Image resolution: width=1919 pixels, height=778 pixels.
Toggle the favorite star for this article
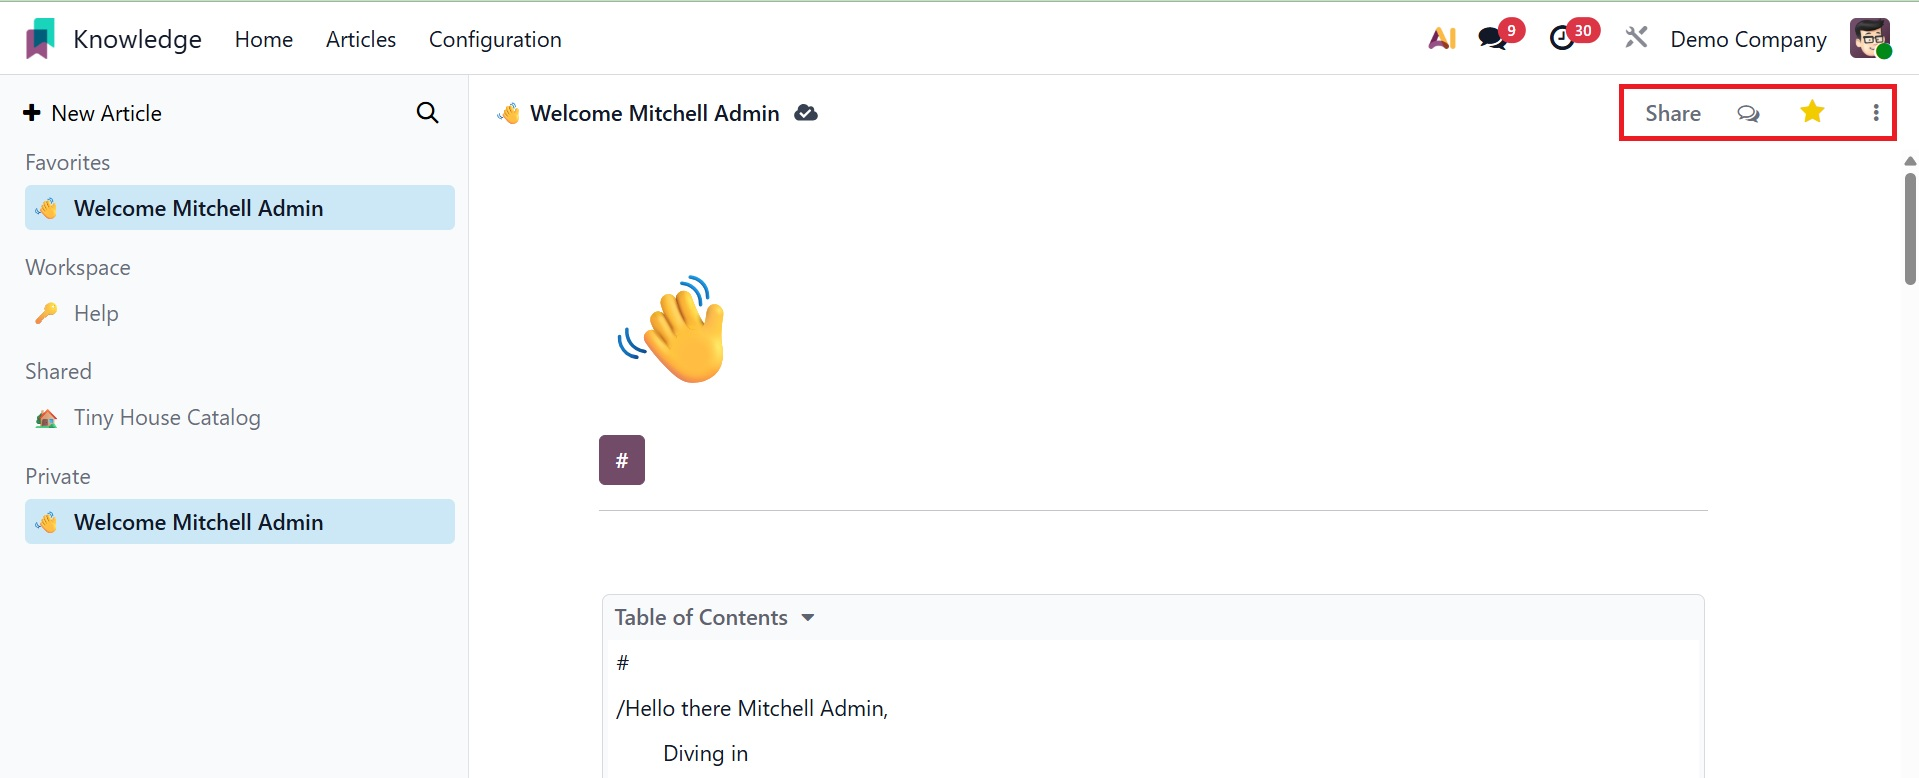[x=1812, y=112]
